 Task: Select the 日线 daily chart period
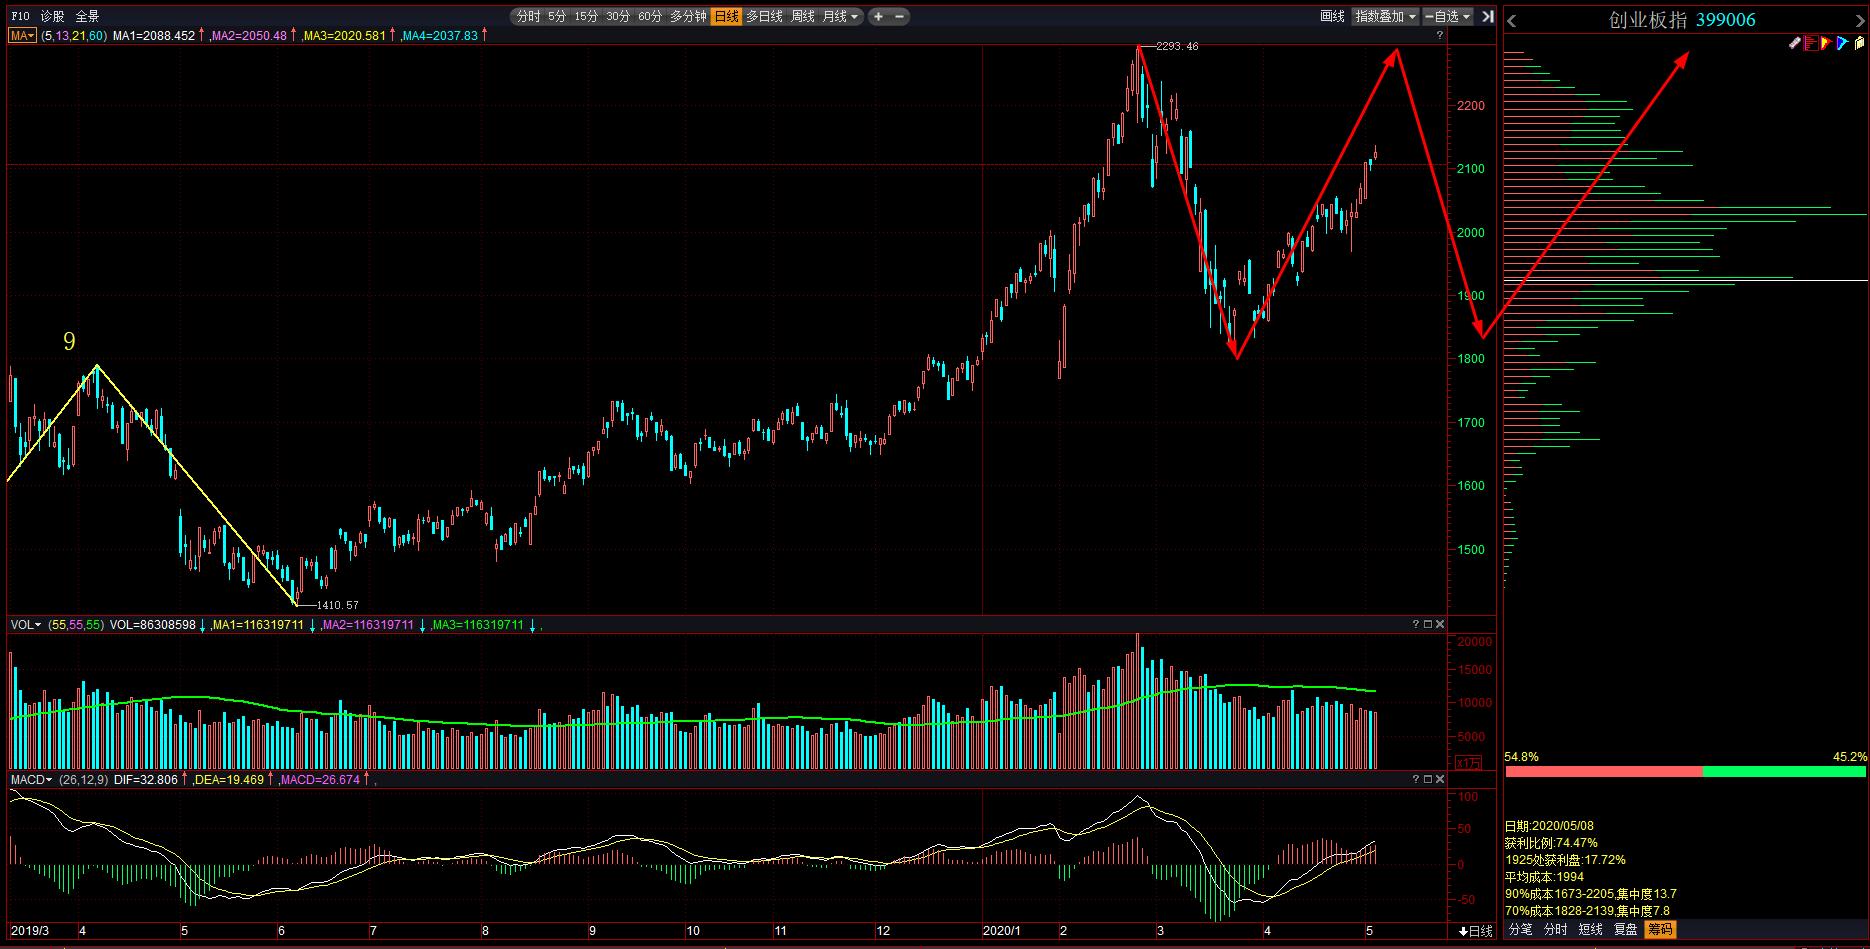coord(726,16)
